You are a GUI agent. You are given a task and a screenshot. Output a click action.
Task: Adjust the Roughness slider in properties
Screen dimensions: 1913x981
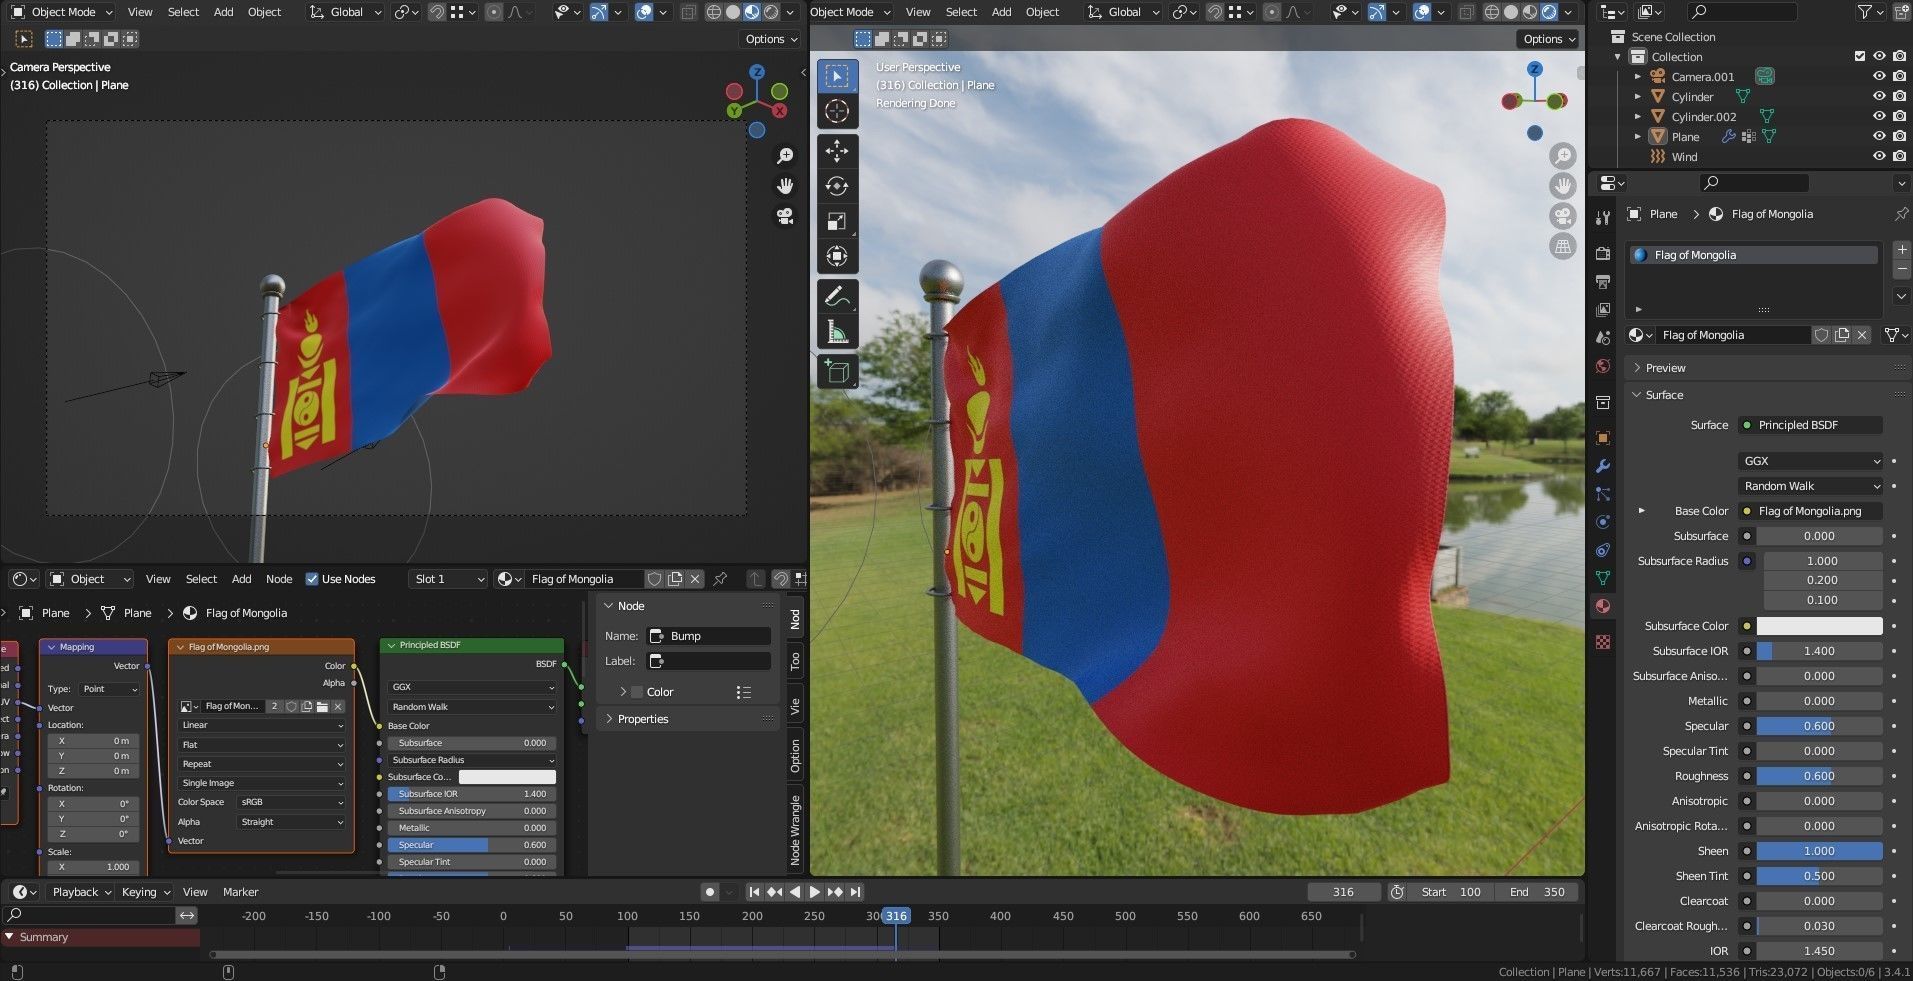point(1819,776)
